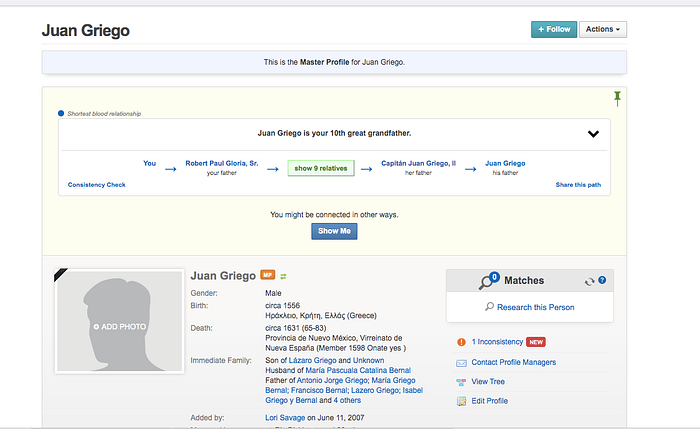Open the 1 Inconsistency link
The height and width of the screenshot is (429, 700).
coord(497,342)
